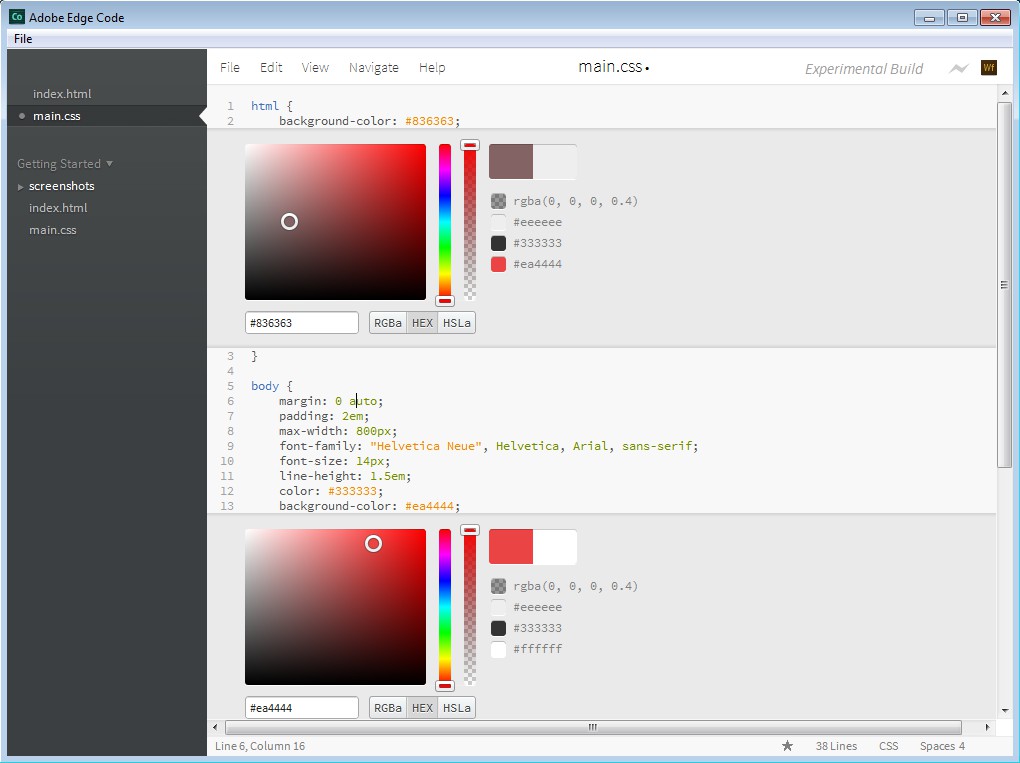This screenshot has width=1020, height=763.
Task: Click the Live Preview lightning bolt icon
Action: 959,68
